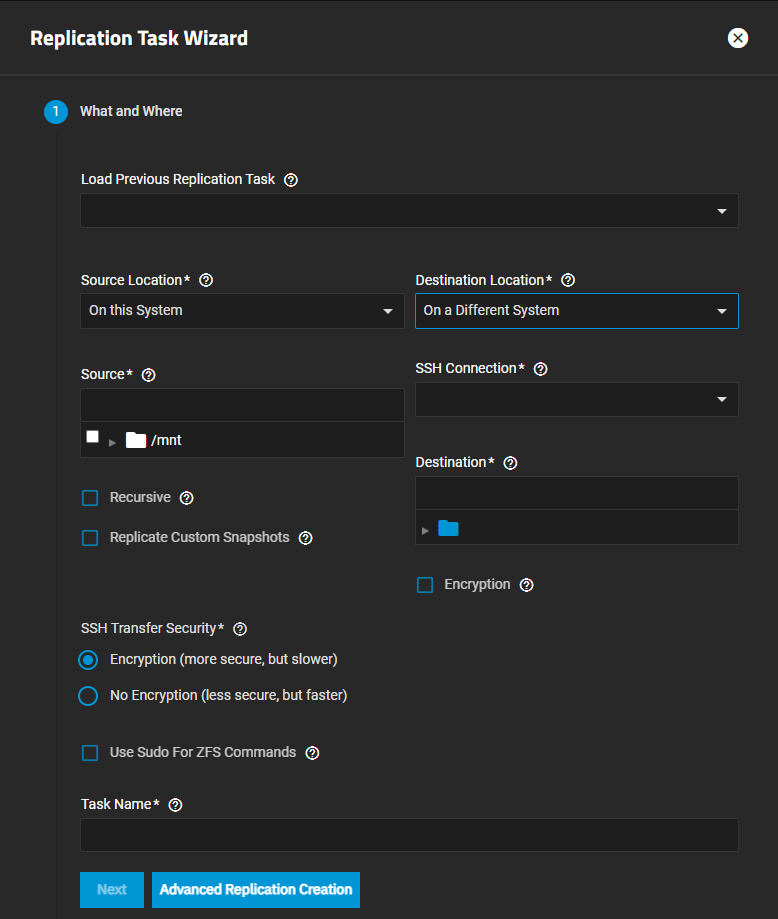778x919 pixels.
Task: Expand the destination folder tree node
Action: 426,529
